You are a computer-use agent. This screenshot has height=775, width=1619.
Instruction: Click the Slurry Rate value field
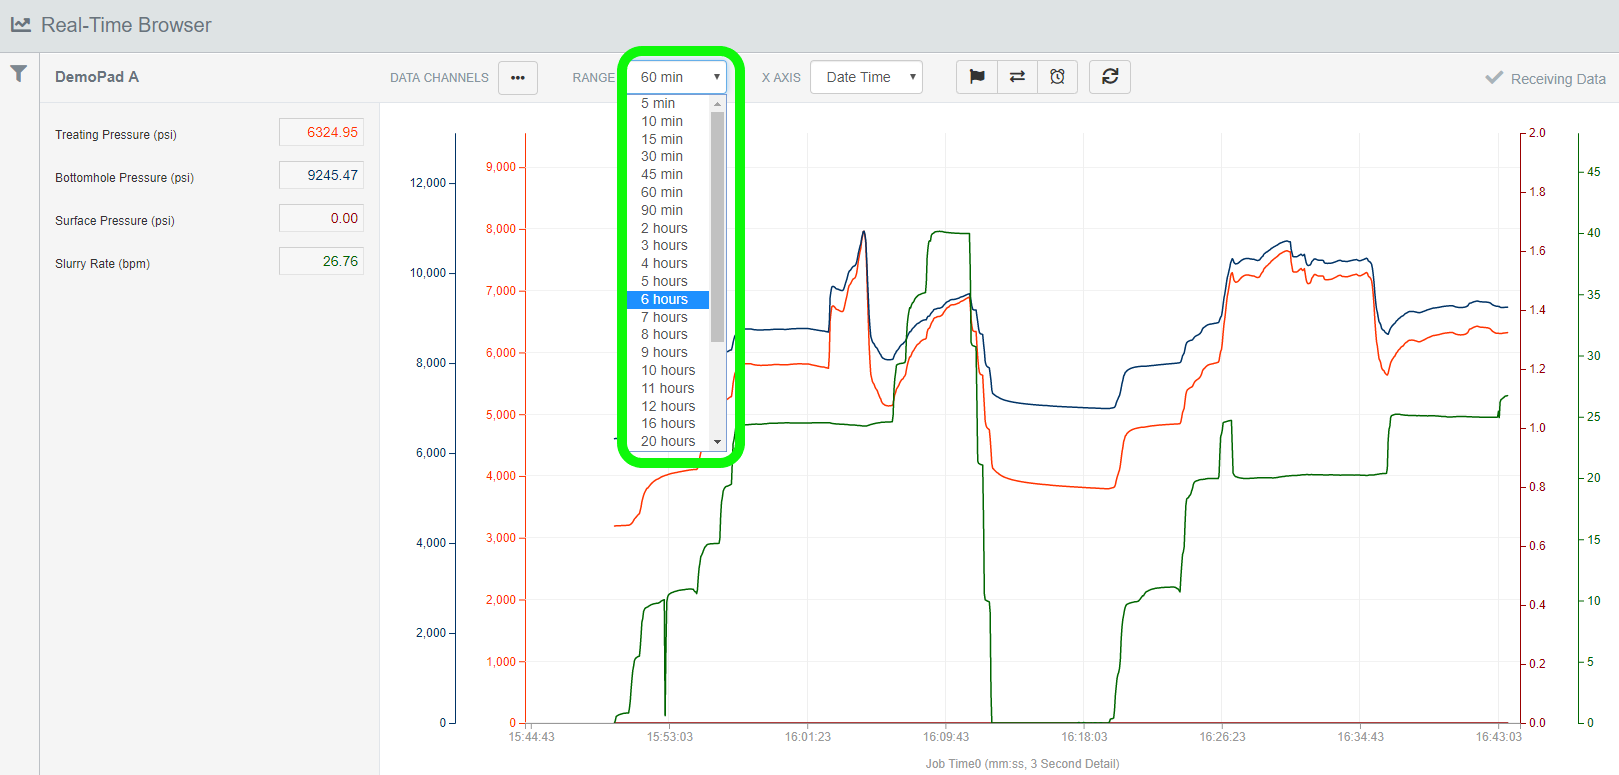tap(321, 262)
